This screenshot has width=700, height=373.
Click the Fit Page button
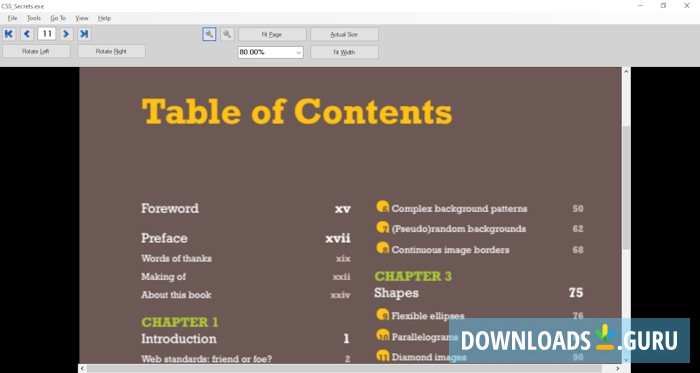pyautogui.click(x=272, y=34)
